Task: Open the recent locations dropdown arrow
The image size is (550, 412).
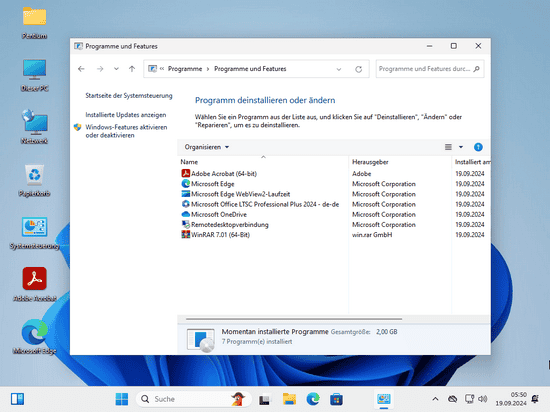Action: click(x=116, y=69)
